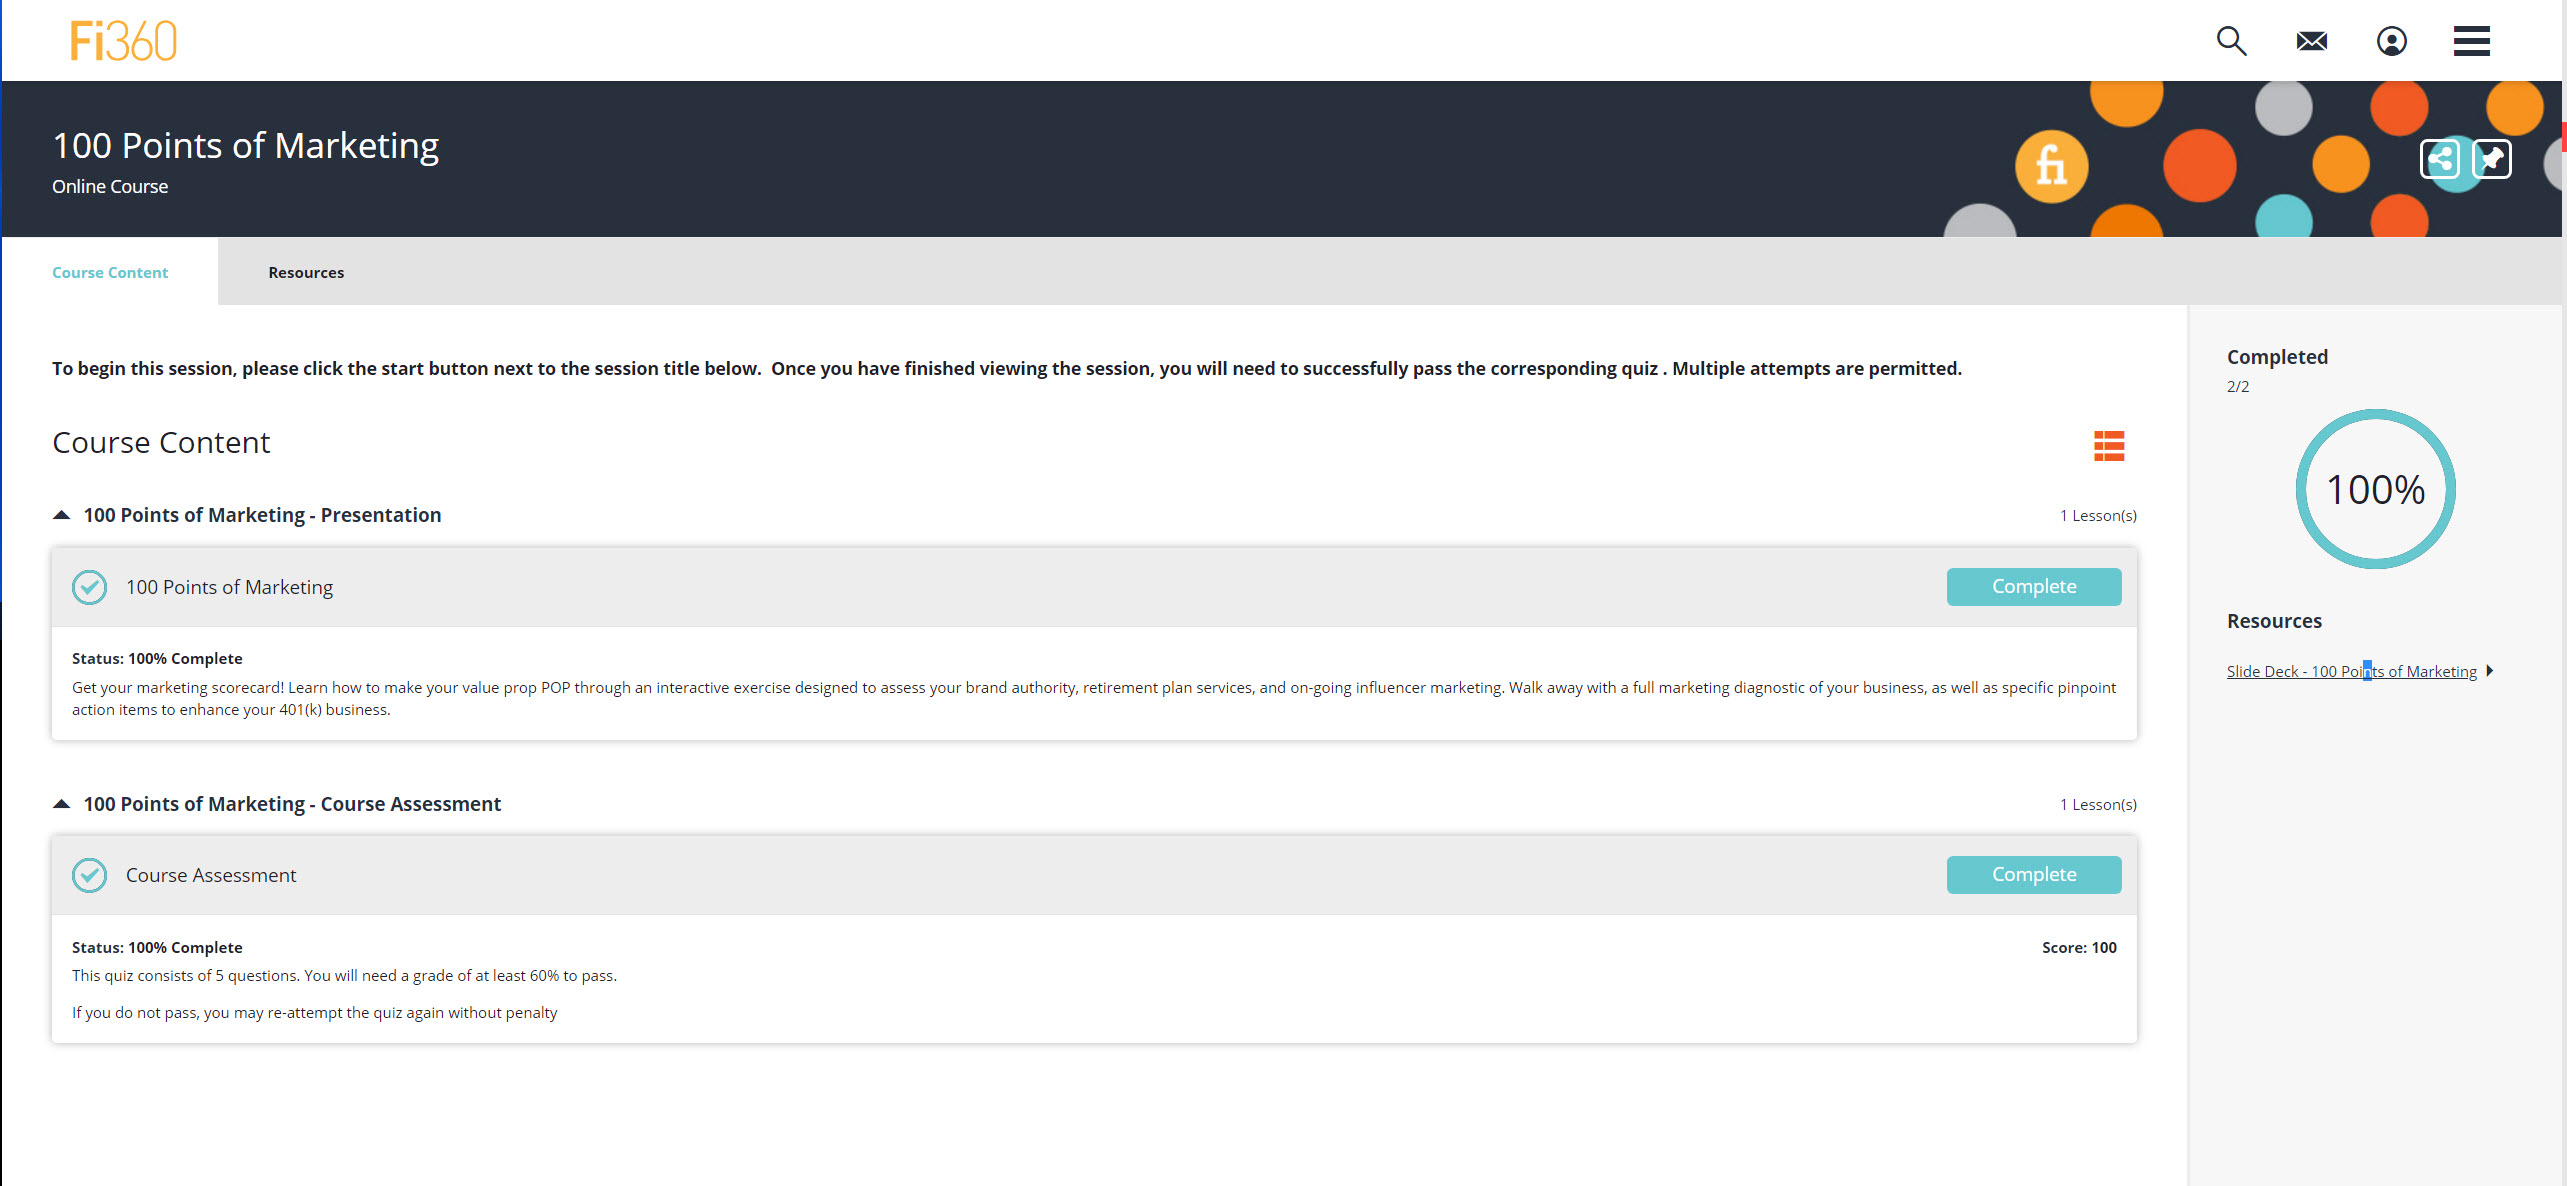This screenshot has height=1186, width=2567.
Task: Open the hamburger menu icon
Action: click(2471, 41)
